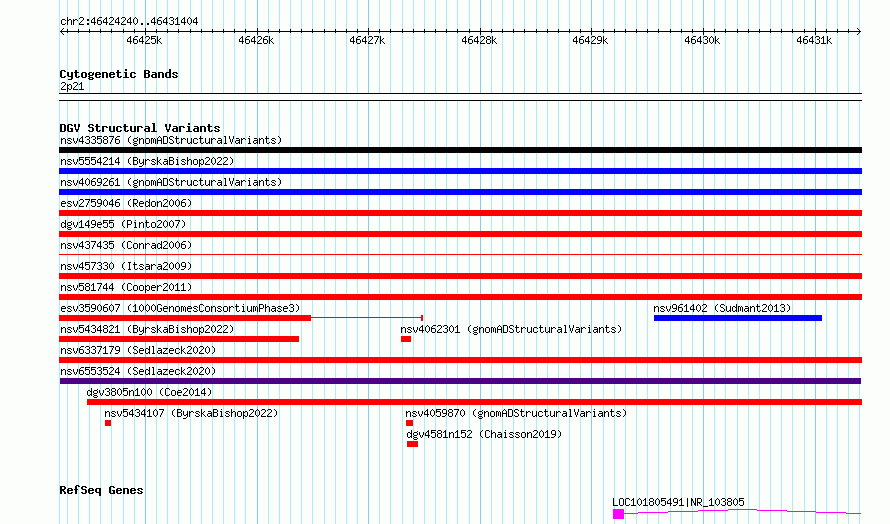Select variant label nsv5434107 (ByrskaBishop2022)
The height and width of the screenshot is (524, 890).
pyautogui.click(x=191, y=413)
